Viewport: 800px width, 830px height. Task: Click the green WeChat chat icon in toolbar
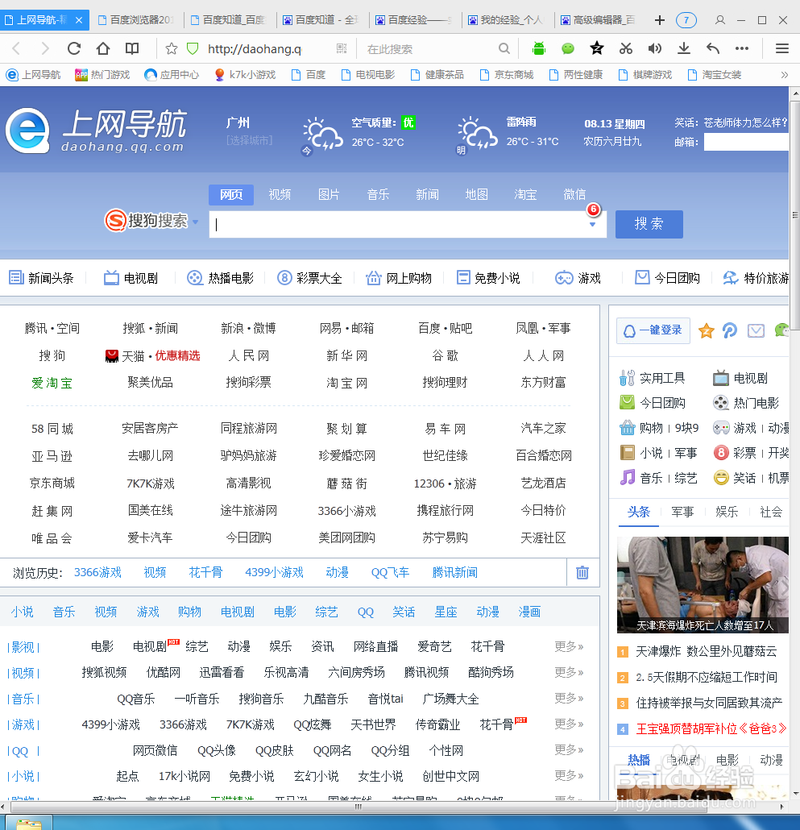(567, 47)
